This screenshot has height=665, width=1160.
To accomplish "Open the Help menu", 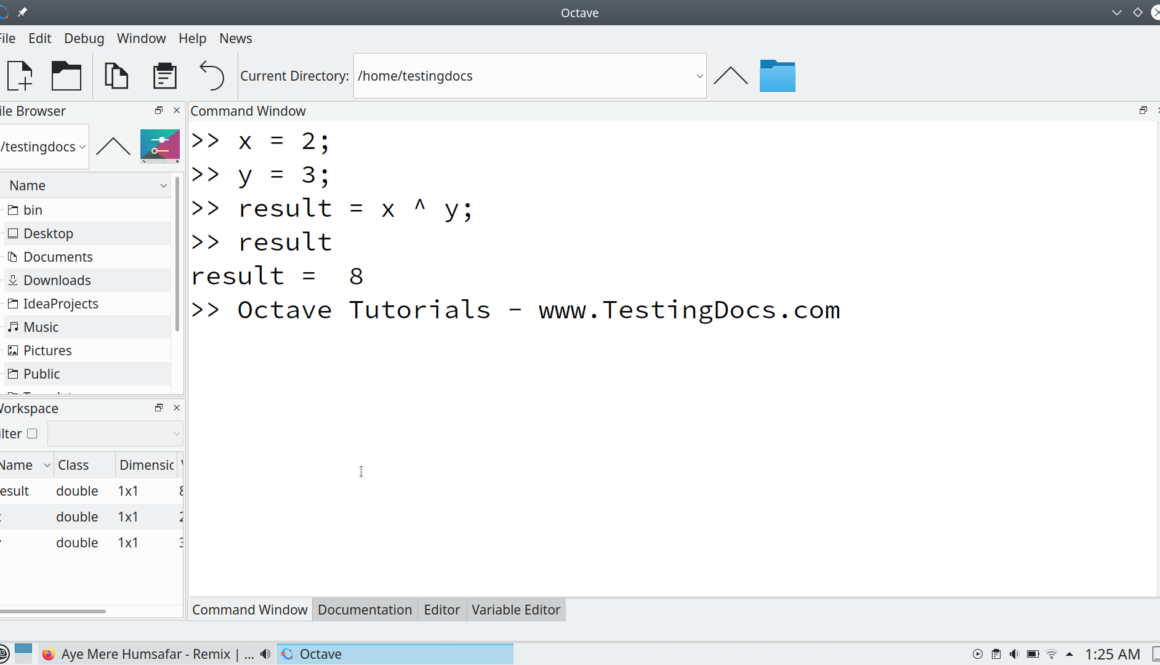I will point(192,38).
